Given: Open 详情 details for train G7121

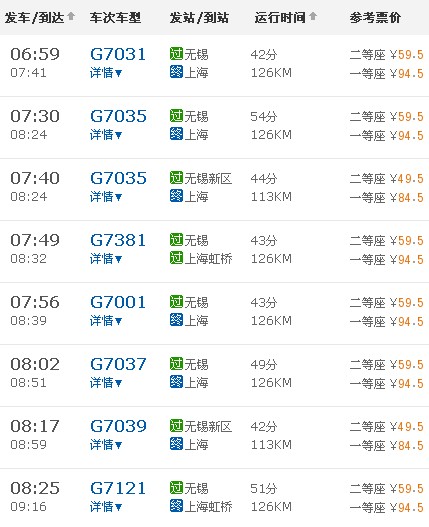Looking at the screenshot, I should (x=106, y=506).
